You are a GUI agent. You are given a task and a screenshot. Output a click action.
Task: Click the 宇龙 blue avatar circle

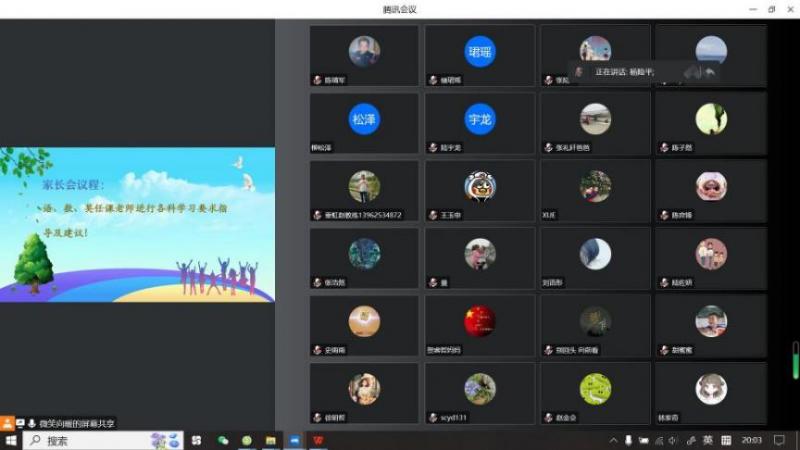480,119
